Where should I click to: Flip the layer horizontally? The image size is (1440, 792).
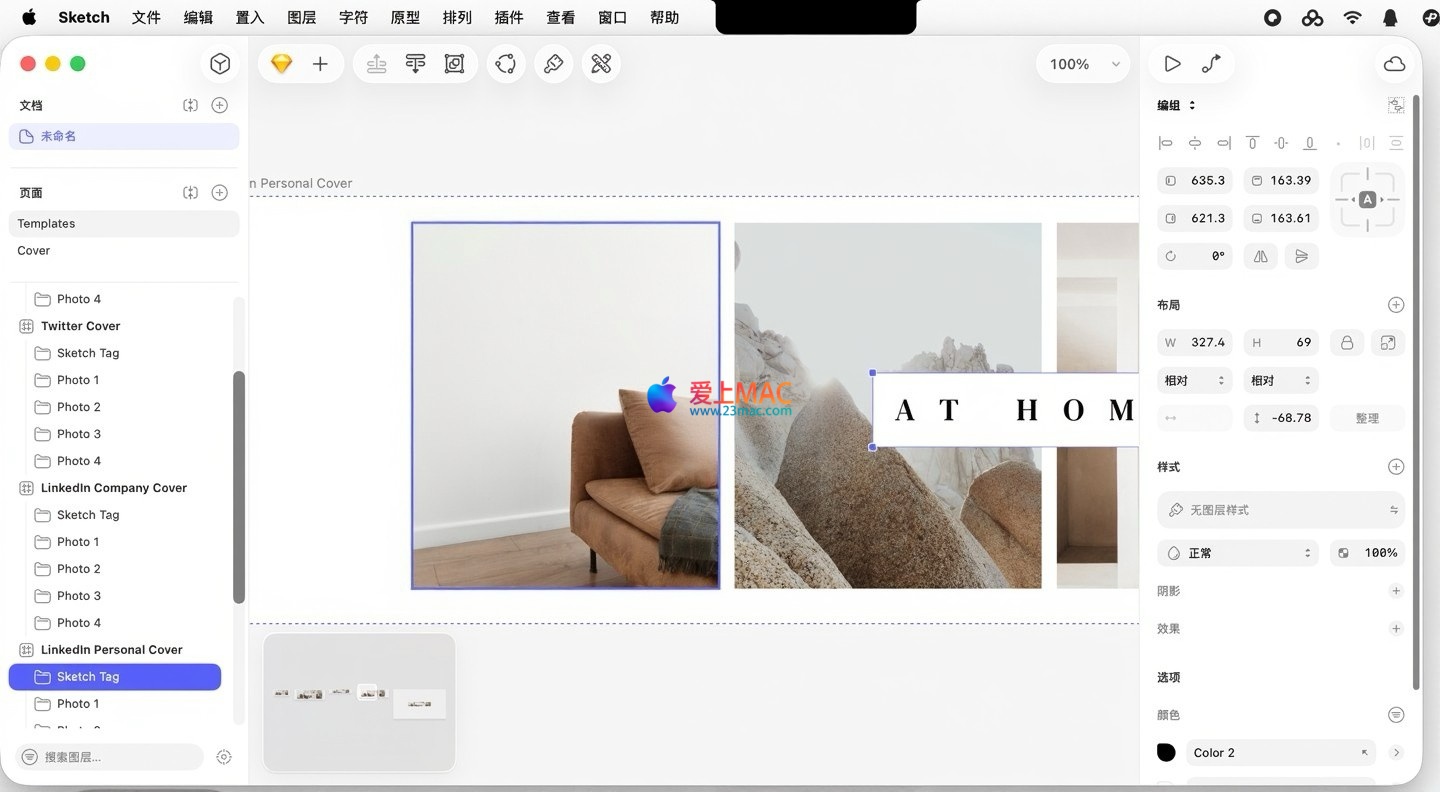coord(1261,256)
